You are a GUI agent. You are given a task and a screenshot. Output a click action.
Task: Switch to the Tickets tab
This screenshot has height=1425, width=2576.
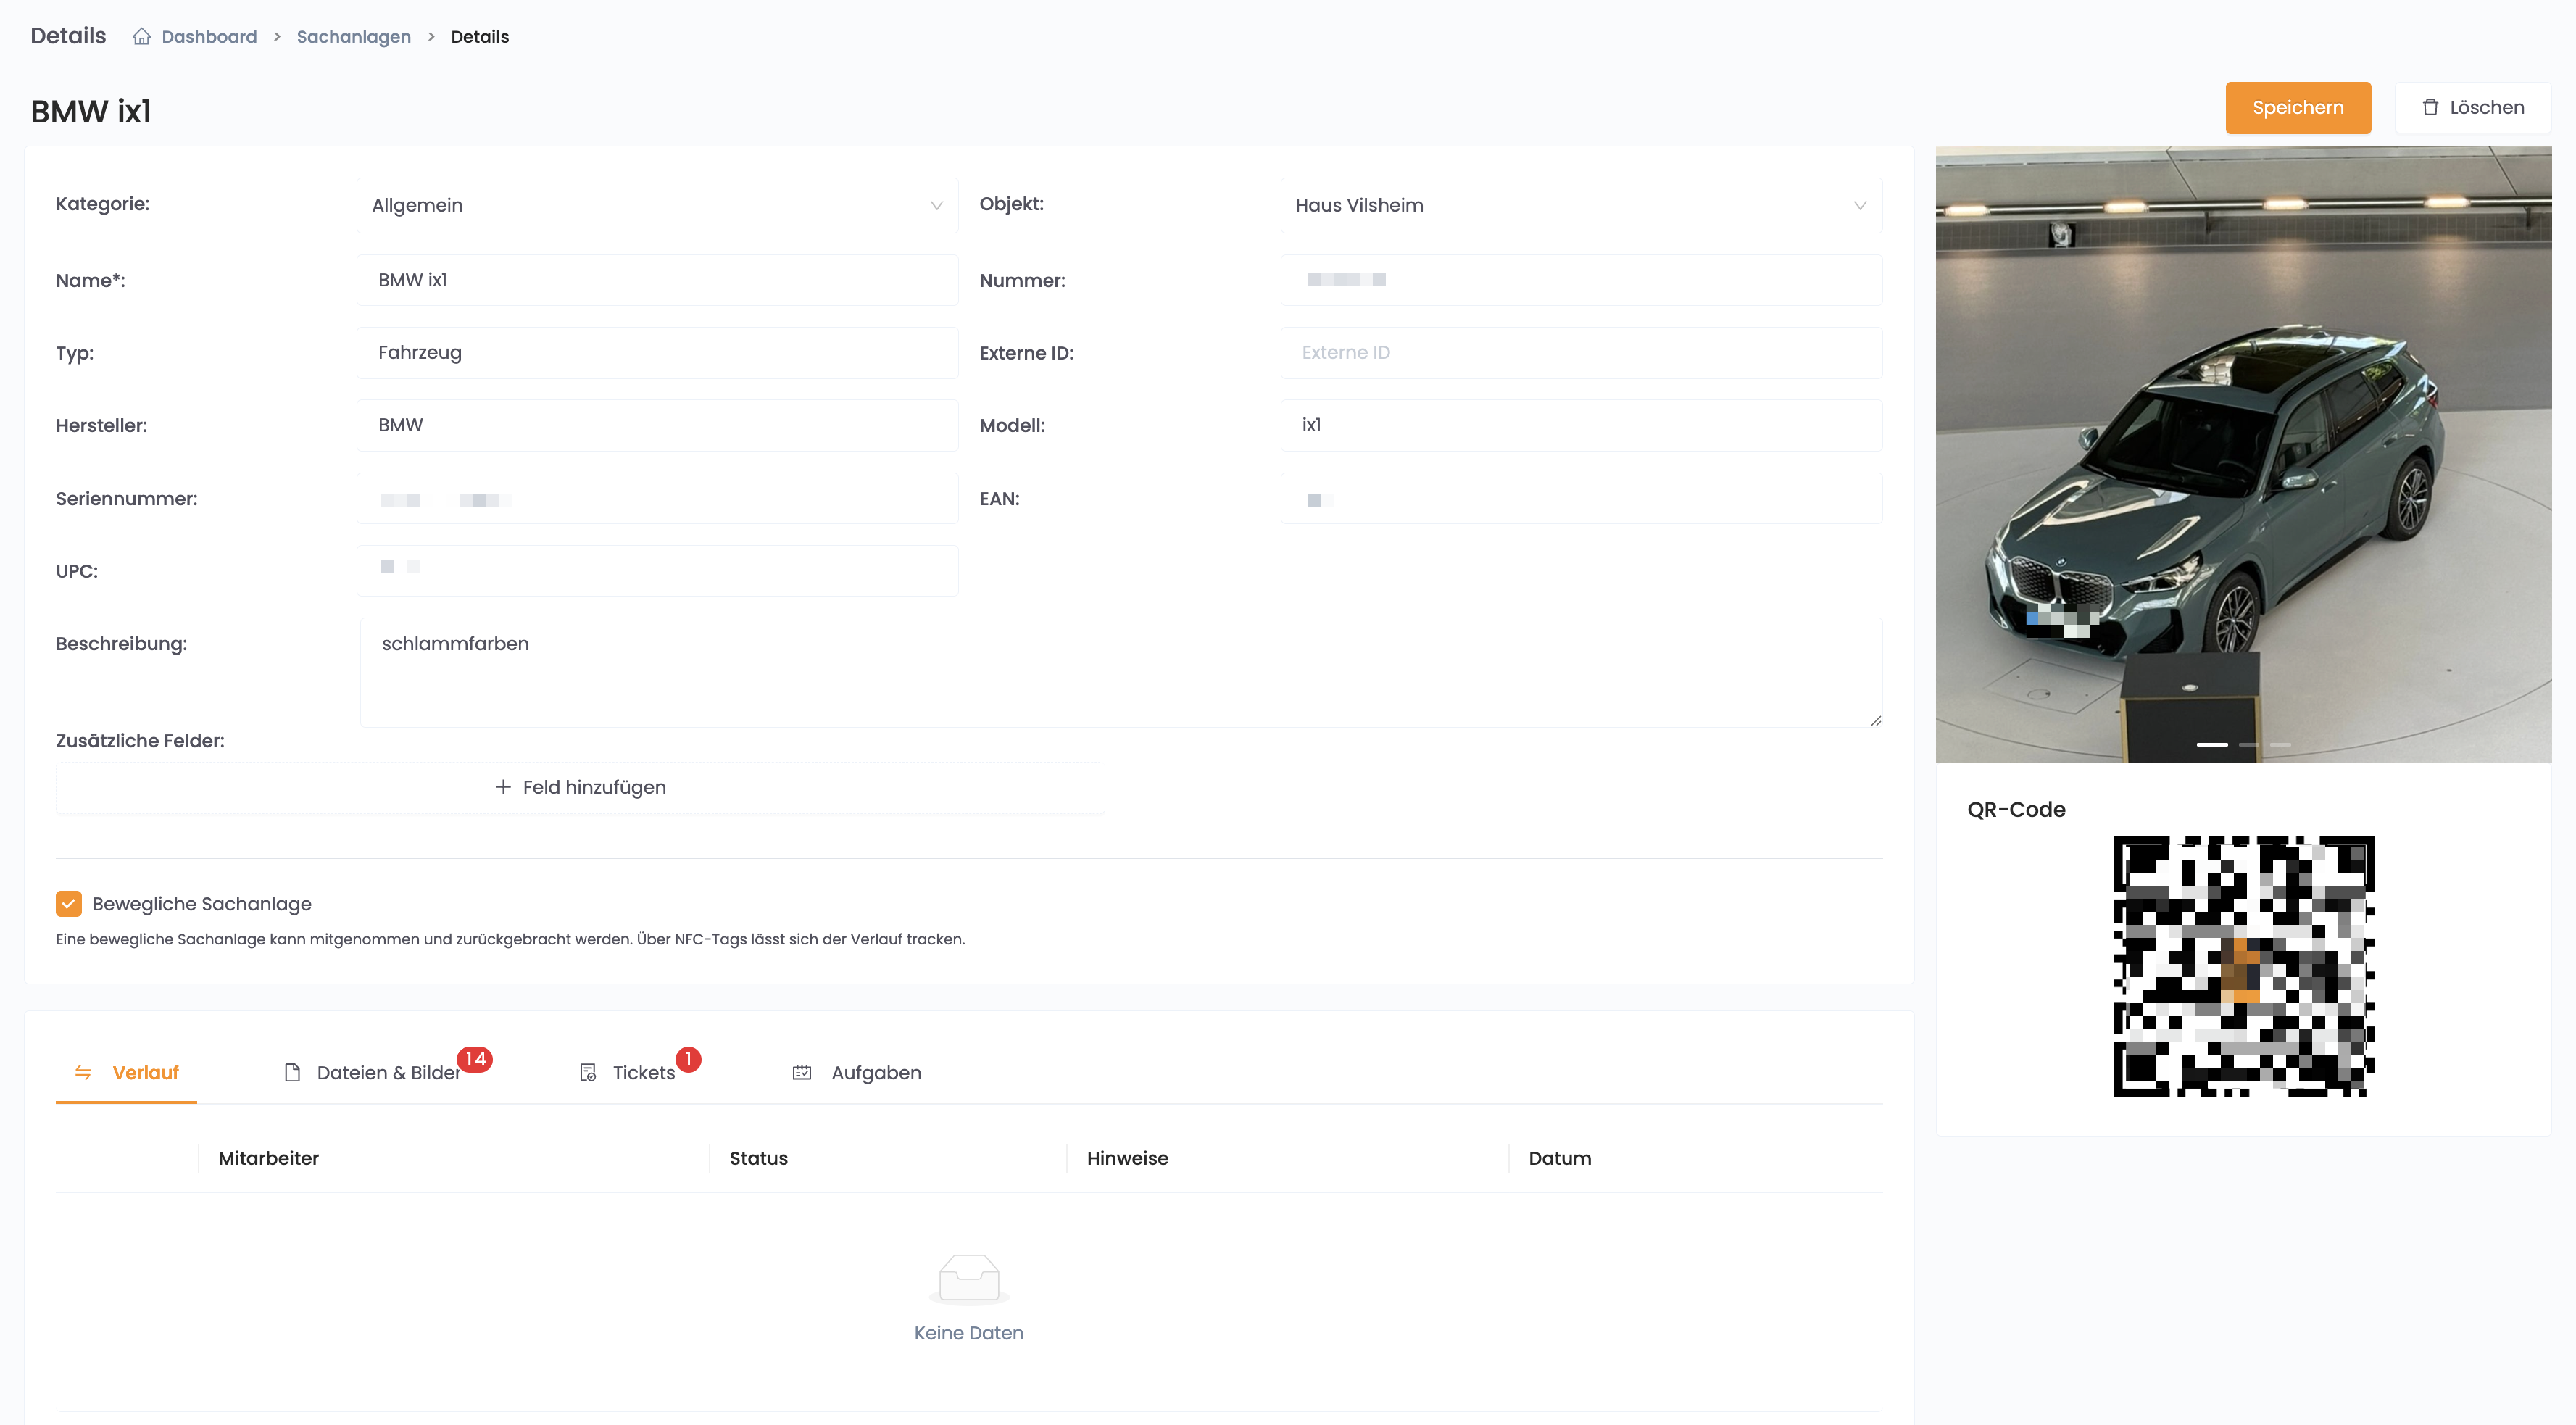tap(642, 1072)
